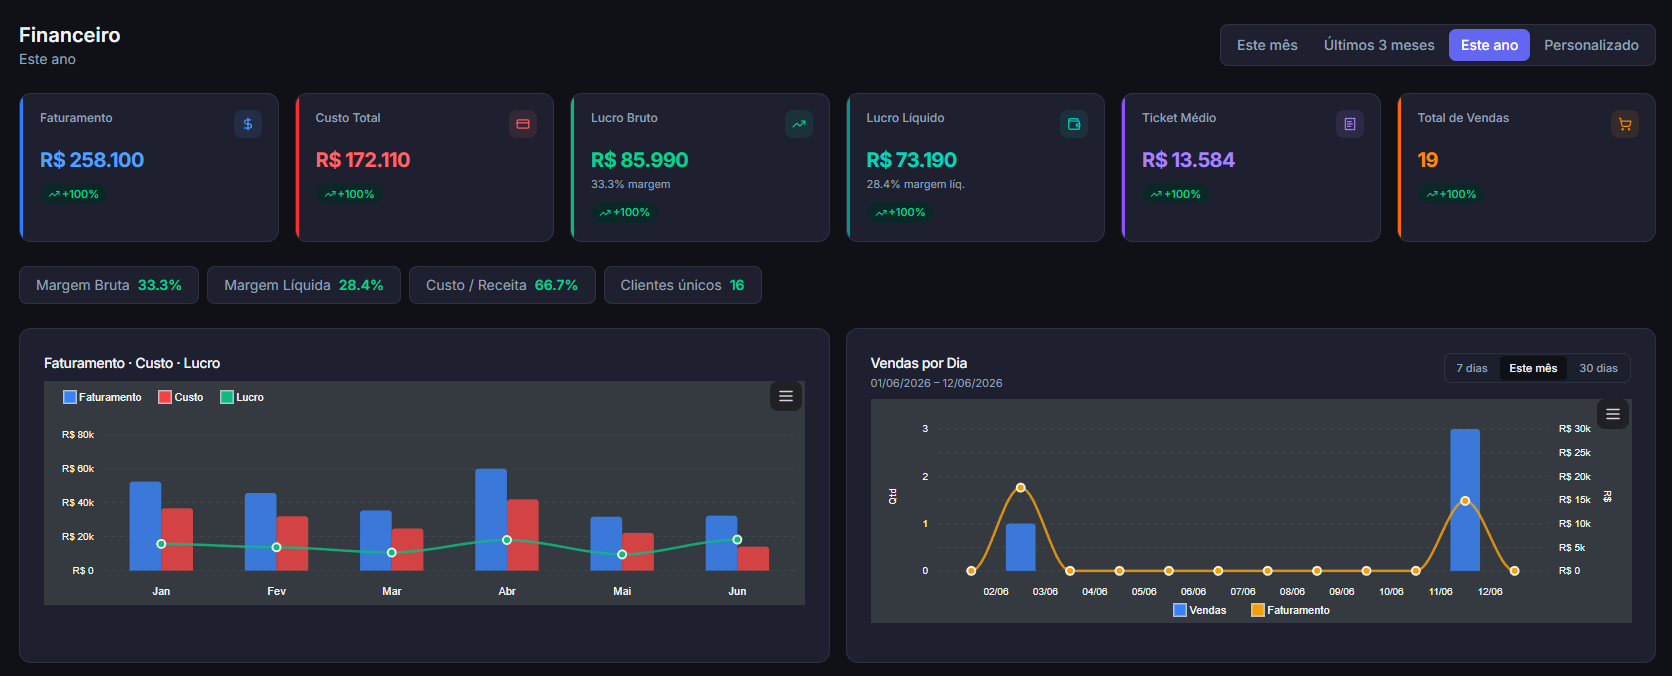Click the red Custo bar for Jun

click(753, 559)
